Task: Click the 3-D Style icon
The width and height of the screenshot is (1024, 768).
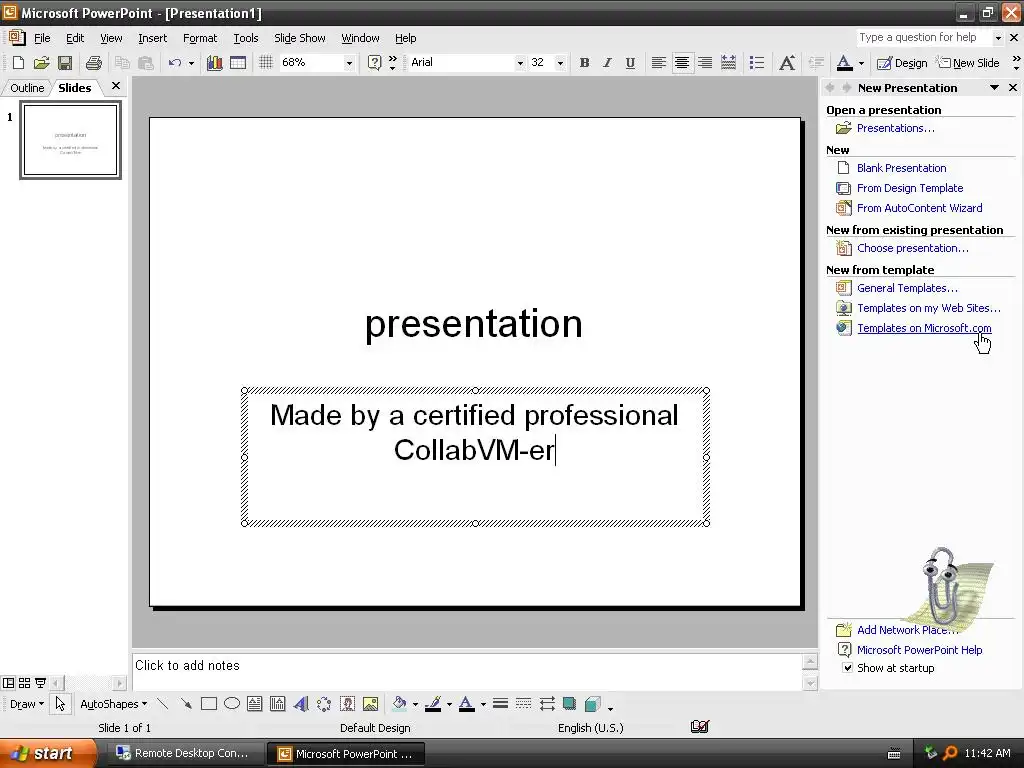Action: (593, 704)
